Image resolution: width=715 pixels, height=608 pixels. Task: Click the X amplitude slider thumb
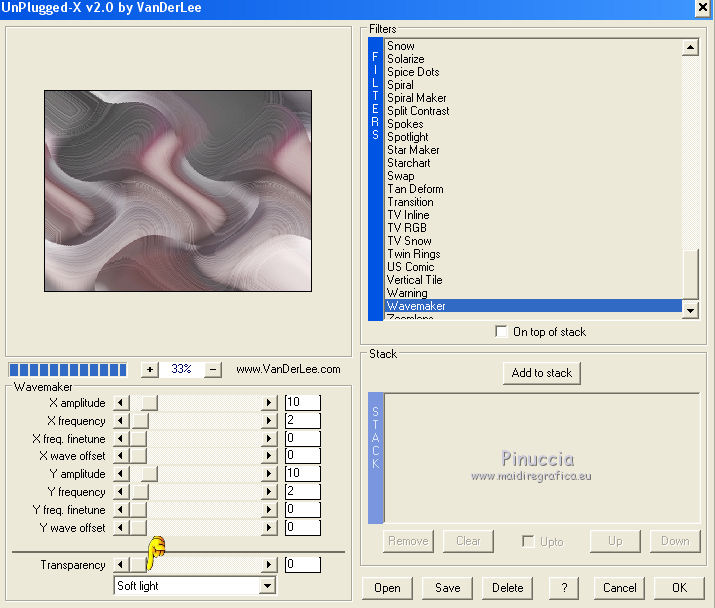pyautogui.click(x=149, y=403)
